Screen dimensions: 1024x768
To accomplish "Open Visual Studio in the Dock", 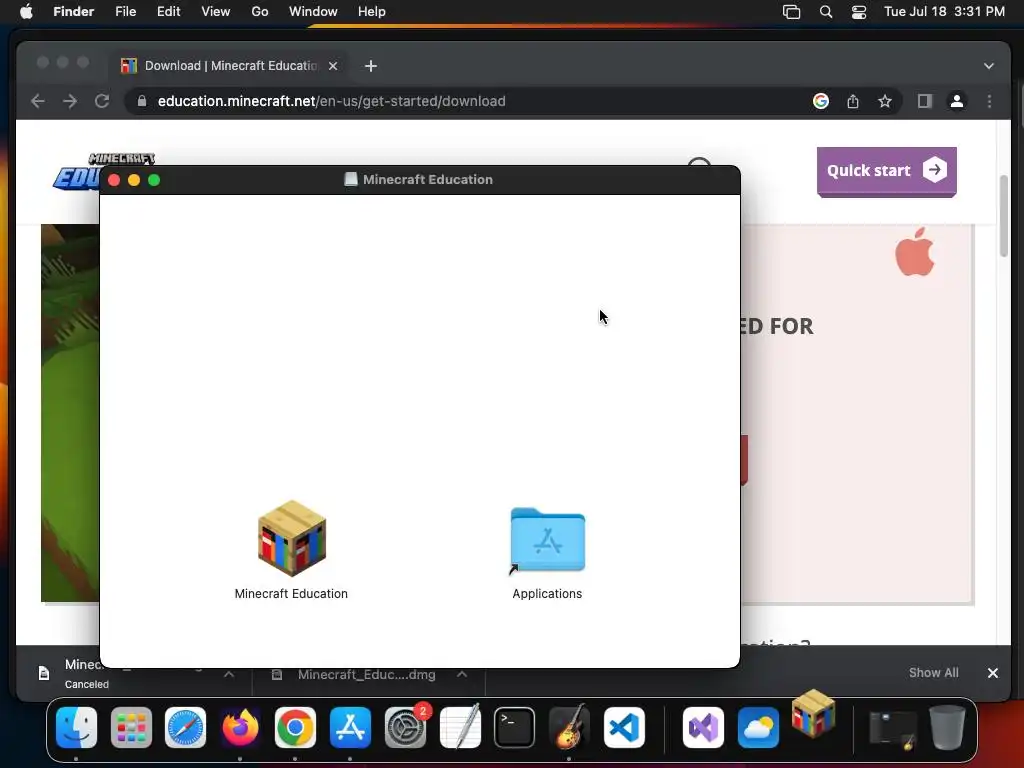I will (703, 728).
